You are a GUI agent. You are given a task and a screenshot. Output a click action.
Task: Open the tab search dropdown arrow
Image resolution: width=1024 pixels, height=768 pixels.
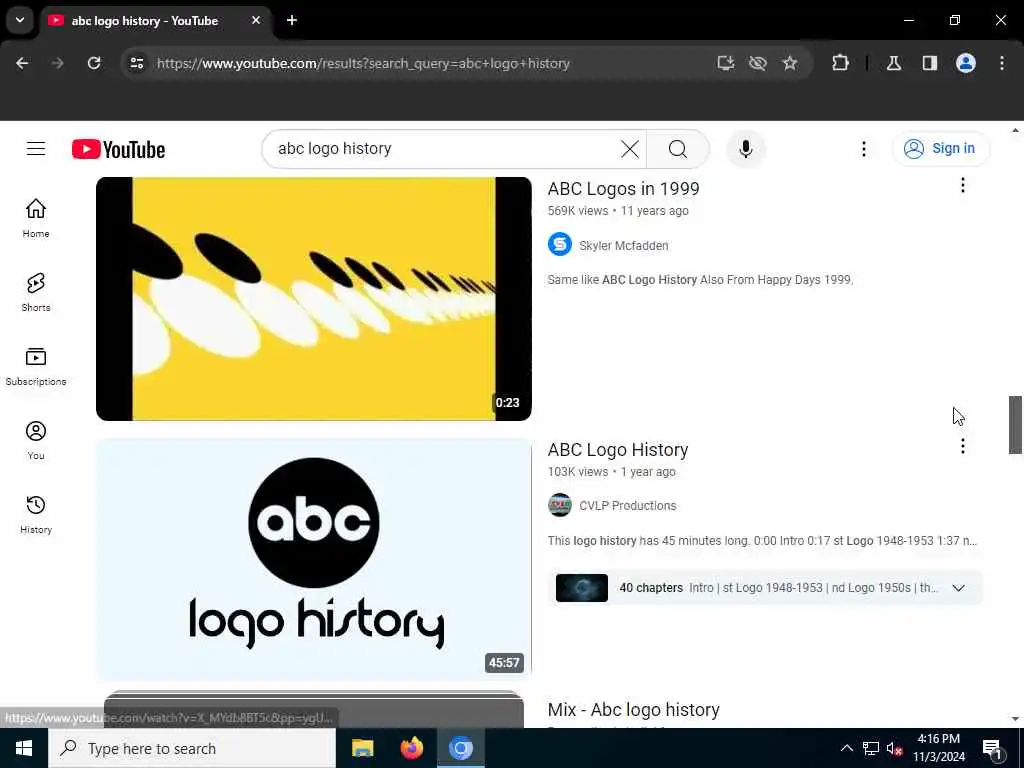(x=20, y=20)
